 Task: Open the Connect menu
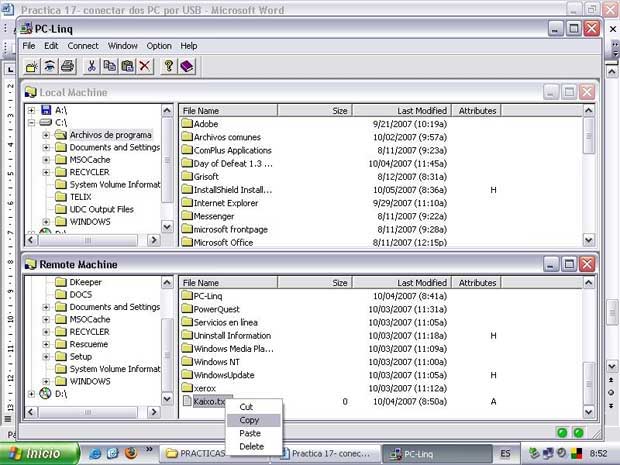pyautogui.click(x=83, y=46)
